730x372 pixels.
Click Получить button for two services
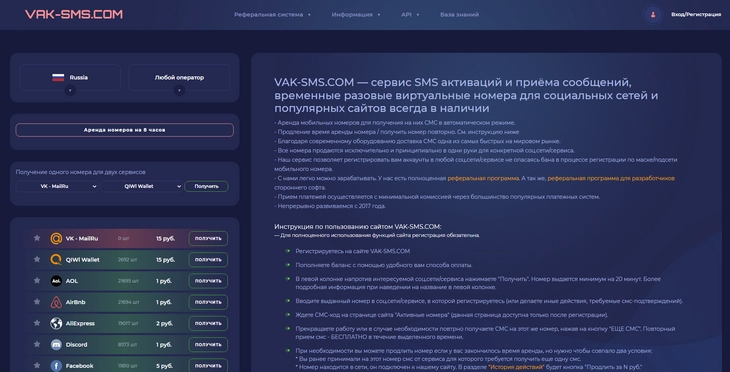pyautogui.click(x=206, y=186)
